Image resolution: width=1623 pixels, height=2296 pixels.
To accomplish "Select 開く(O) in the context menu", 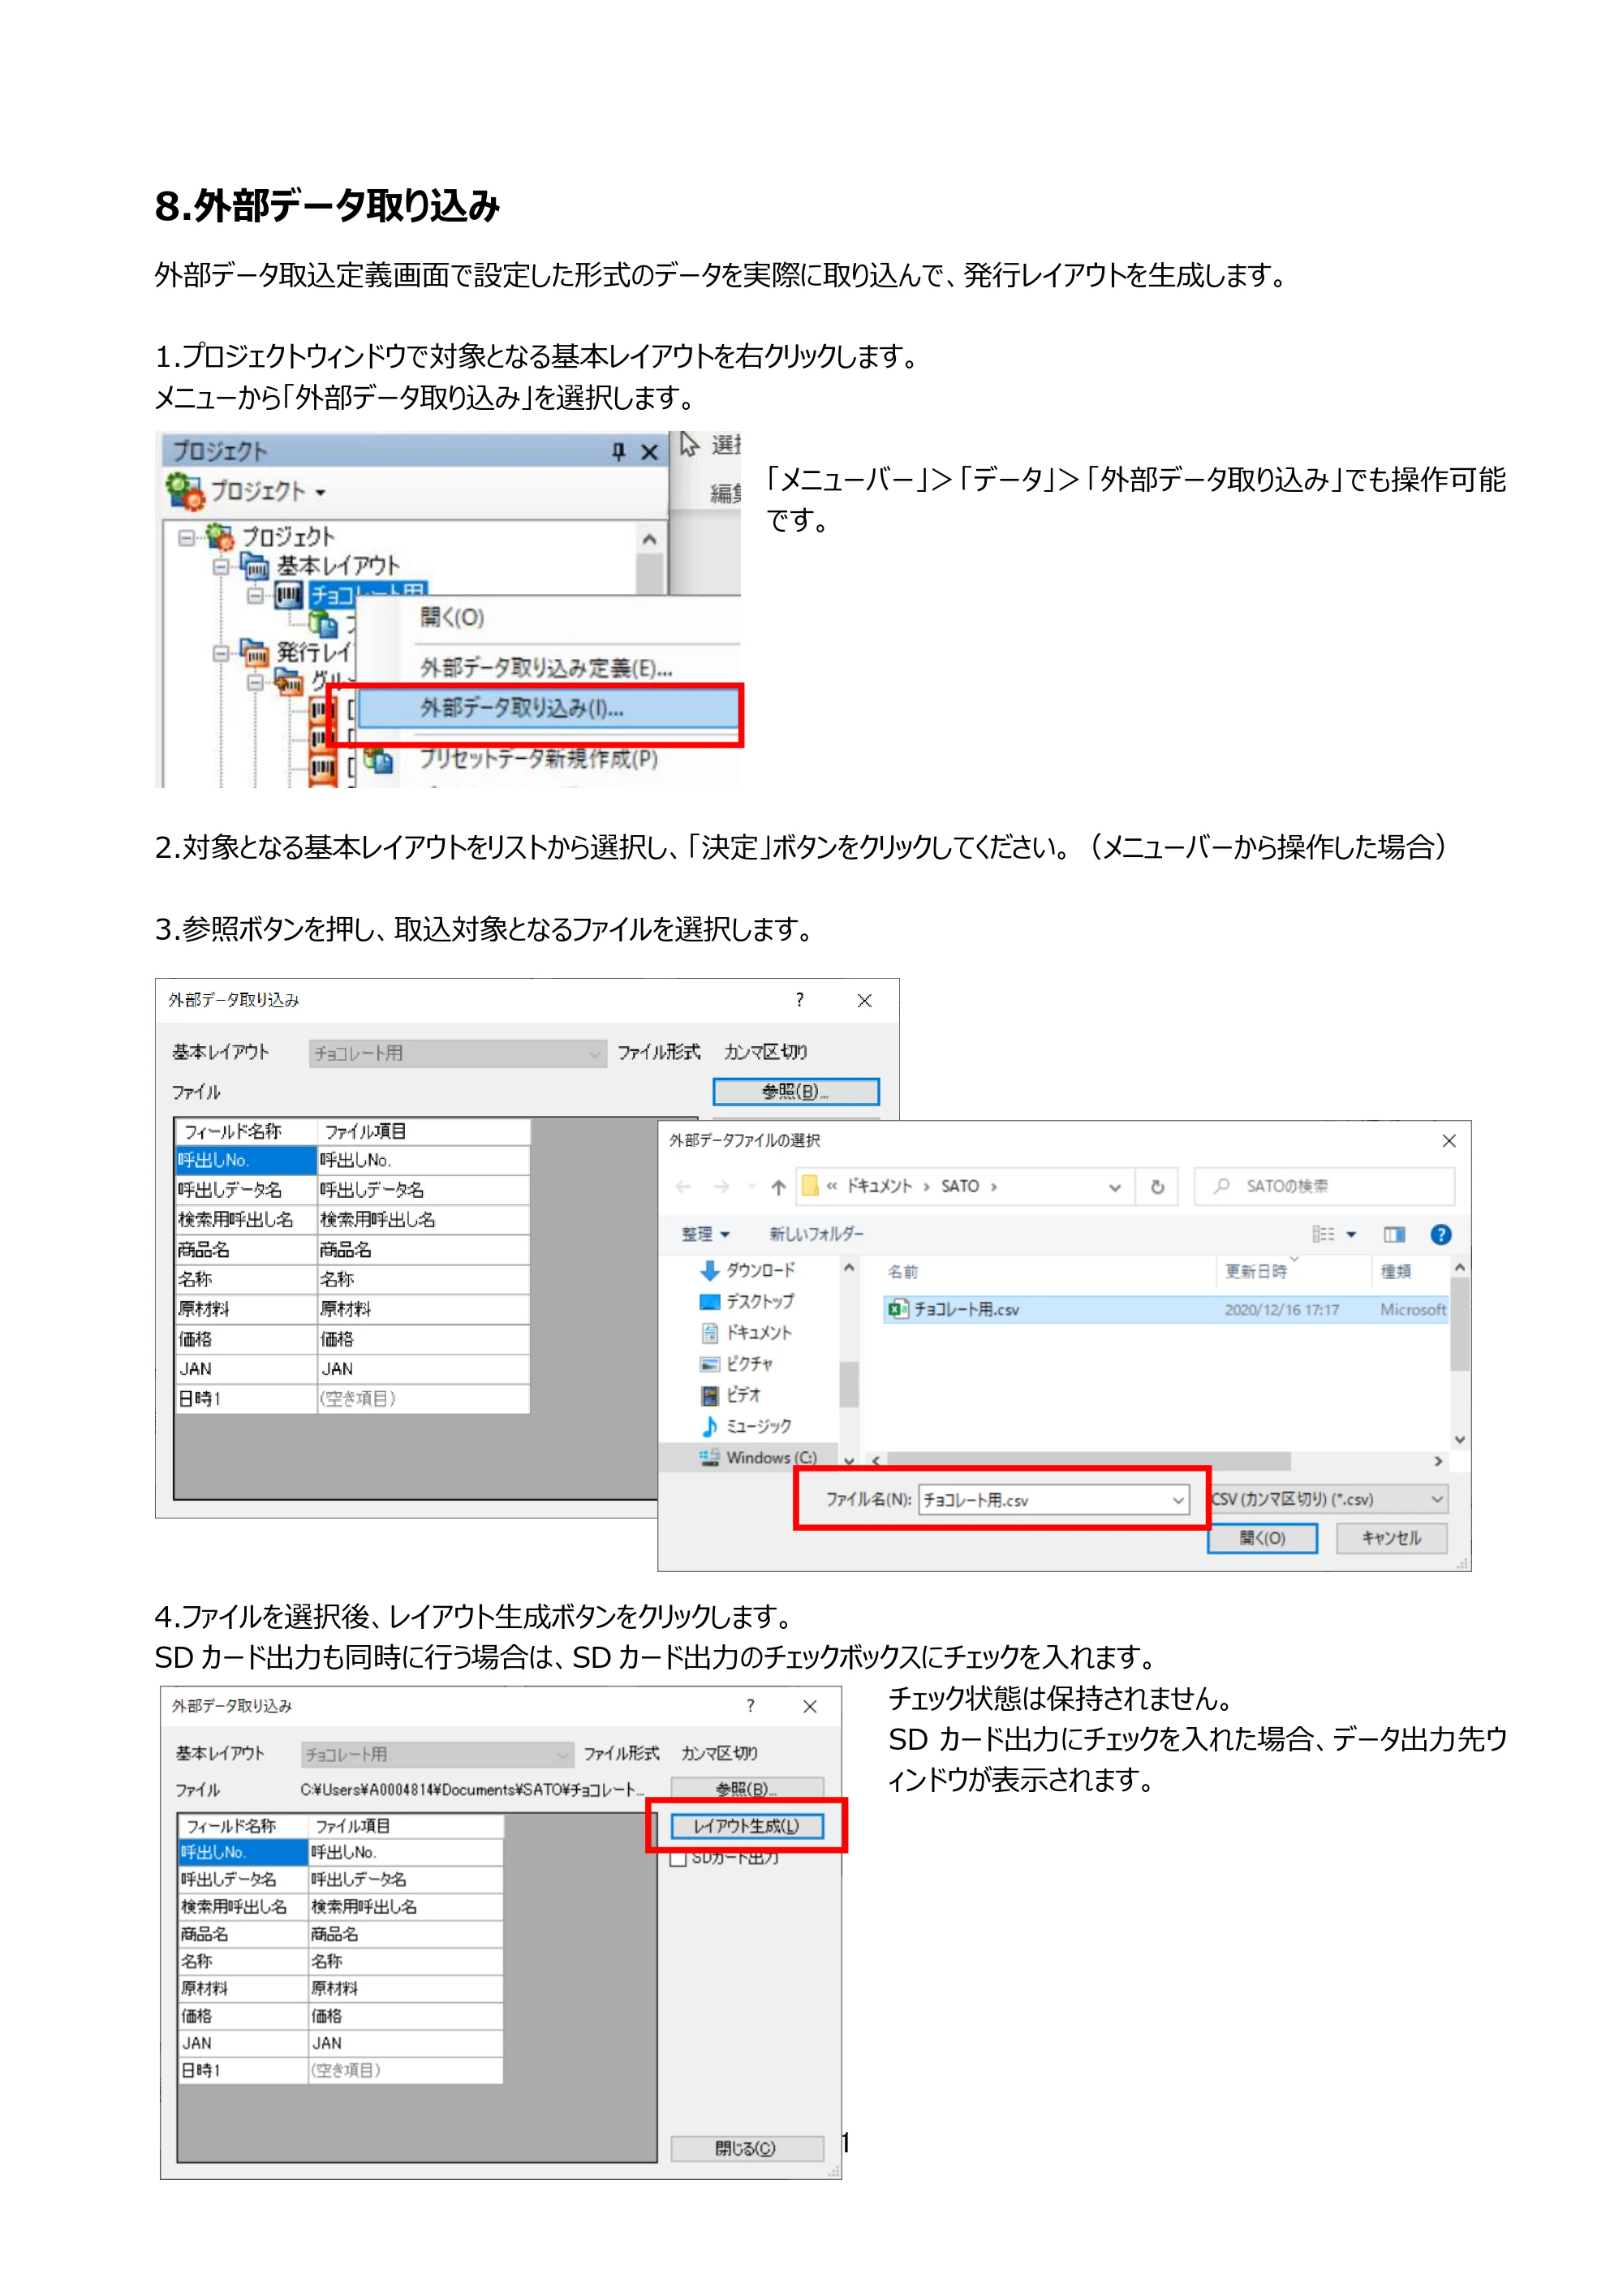I will pos(452,617).
